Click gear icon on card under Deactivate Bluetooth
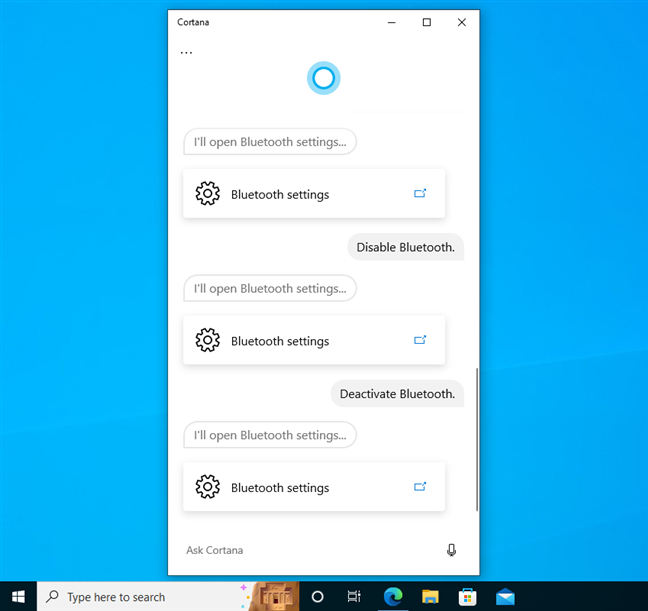648x611 pixels. pos(207,487)
